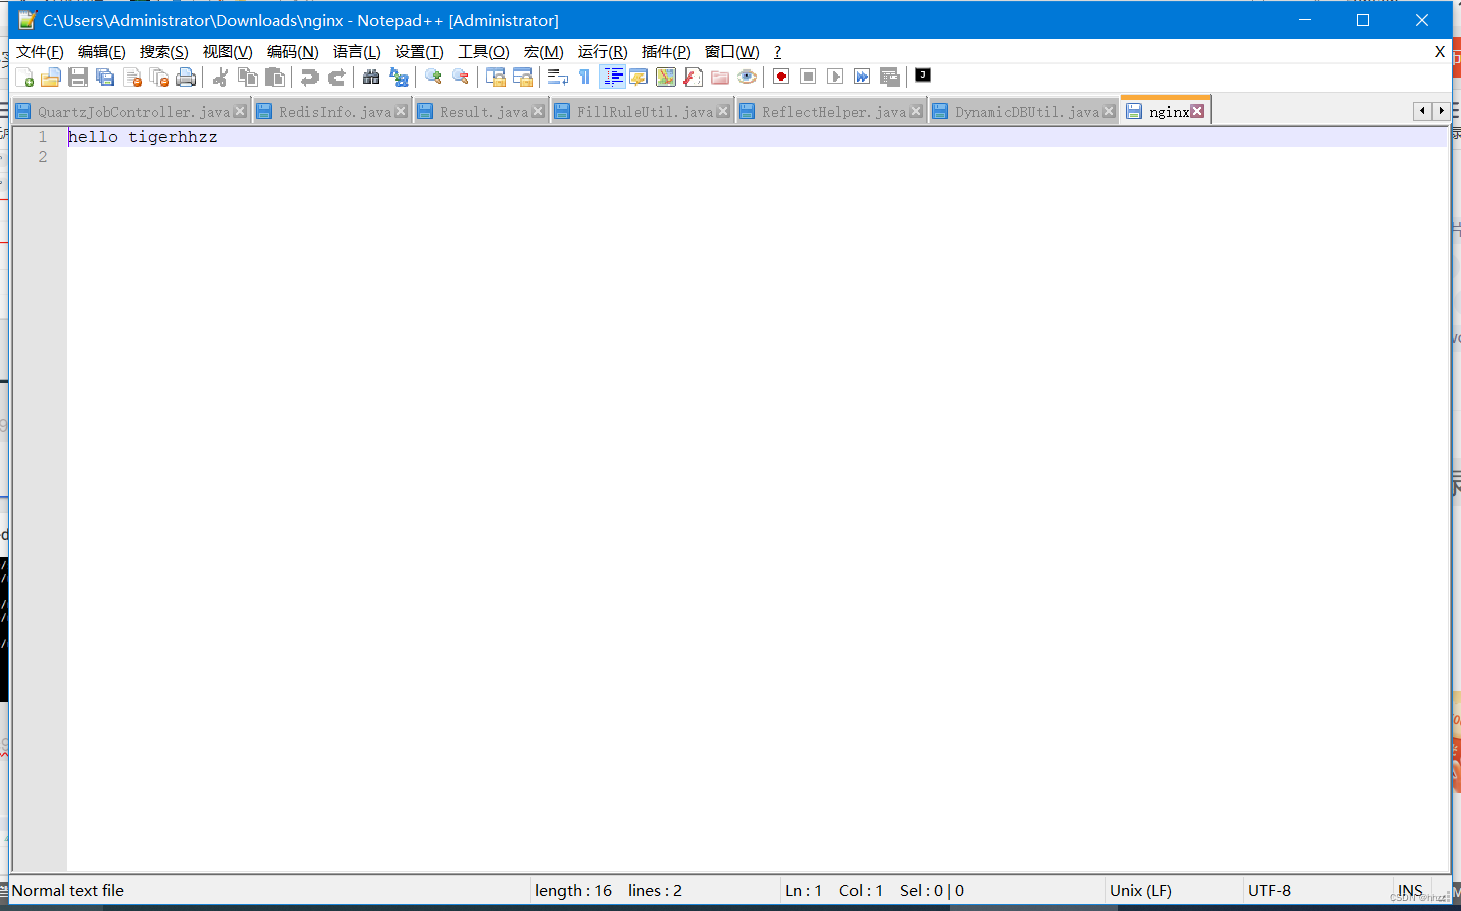Close the Result.java tab
1461x911 pixels.
tap(538, 111)
